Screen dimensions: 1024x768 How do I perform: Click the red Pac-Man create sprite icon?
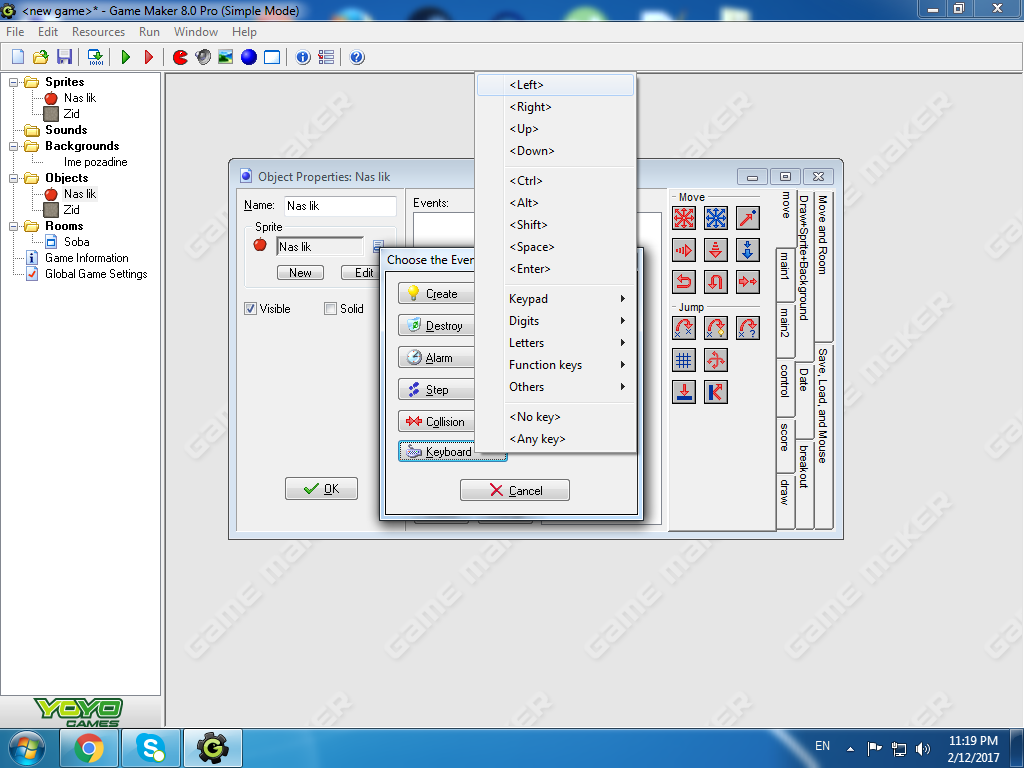coord(181,57)
